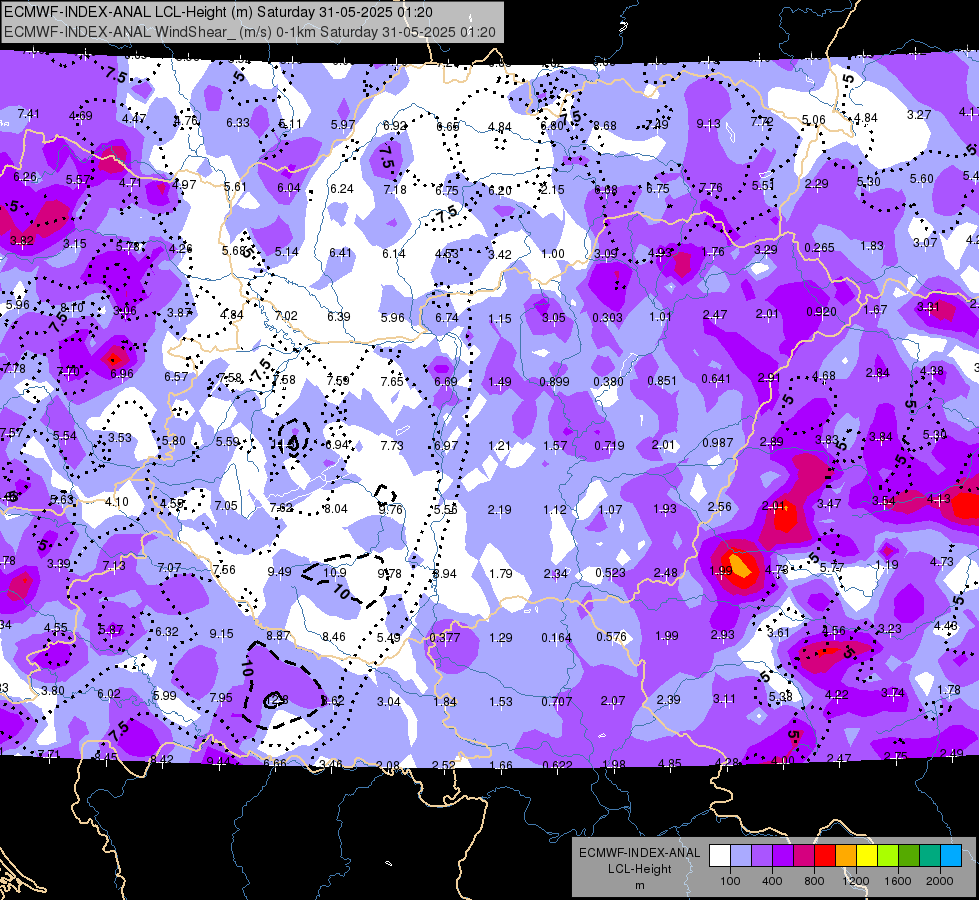
Task: Click the wind shear value 7.41
Action: tap(28, 114)
